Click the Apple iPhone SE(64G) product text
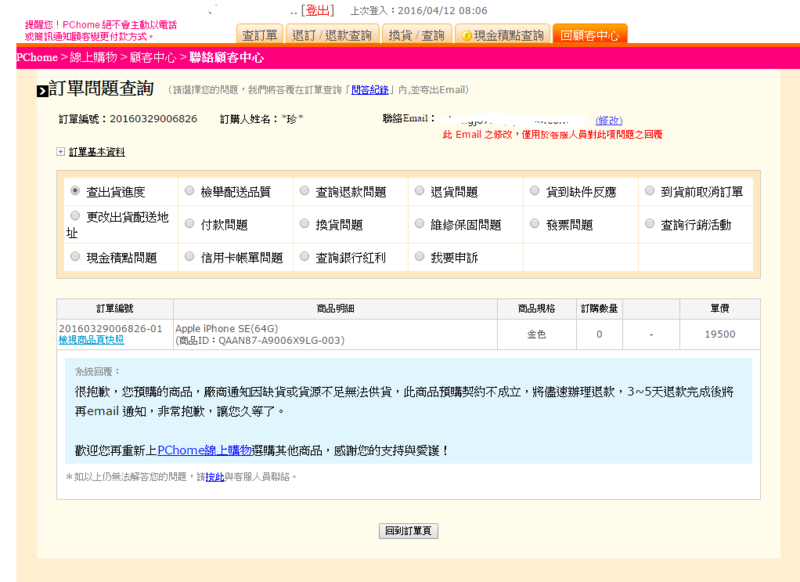The height and width of the screenshot is (582, 800). tap(227, 328)
